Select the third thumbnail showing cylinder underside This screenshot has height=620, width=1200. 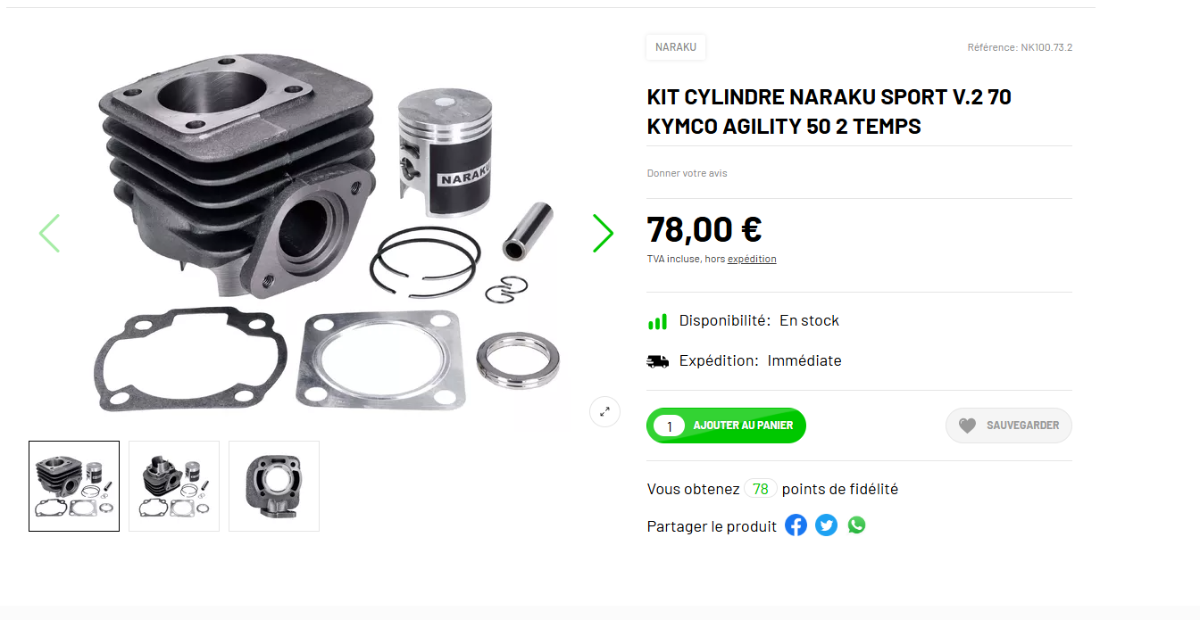(x=274, y=486)
